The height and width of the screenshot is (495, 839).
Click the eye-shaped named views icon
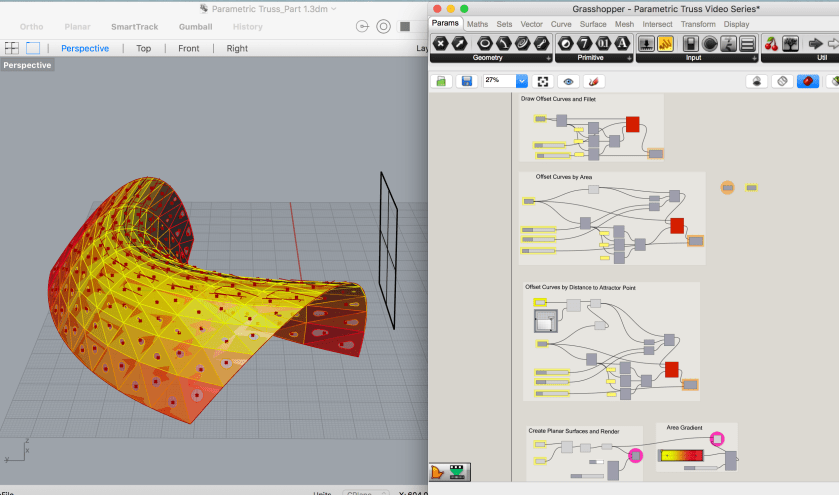pos(569,81)
